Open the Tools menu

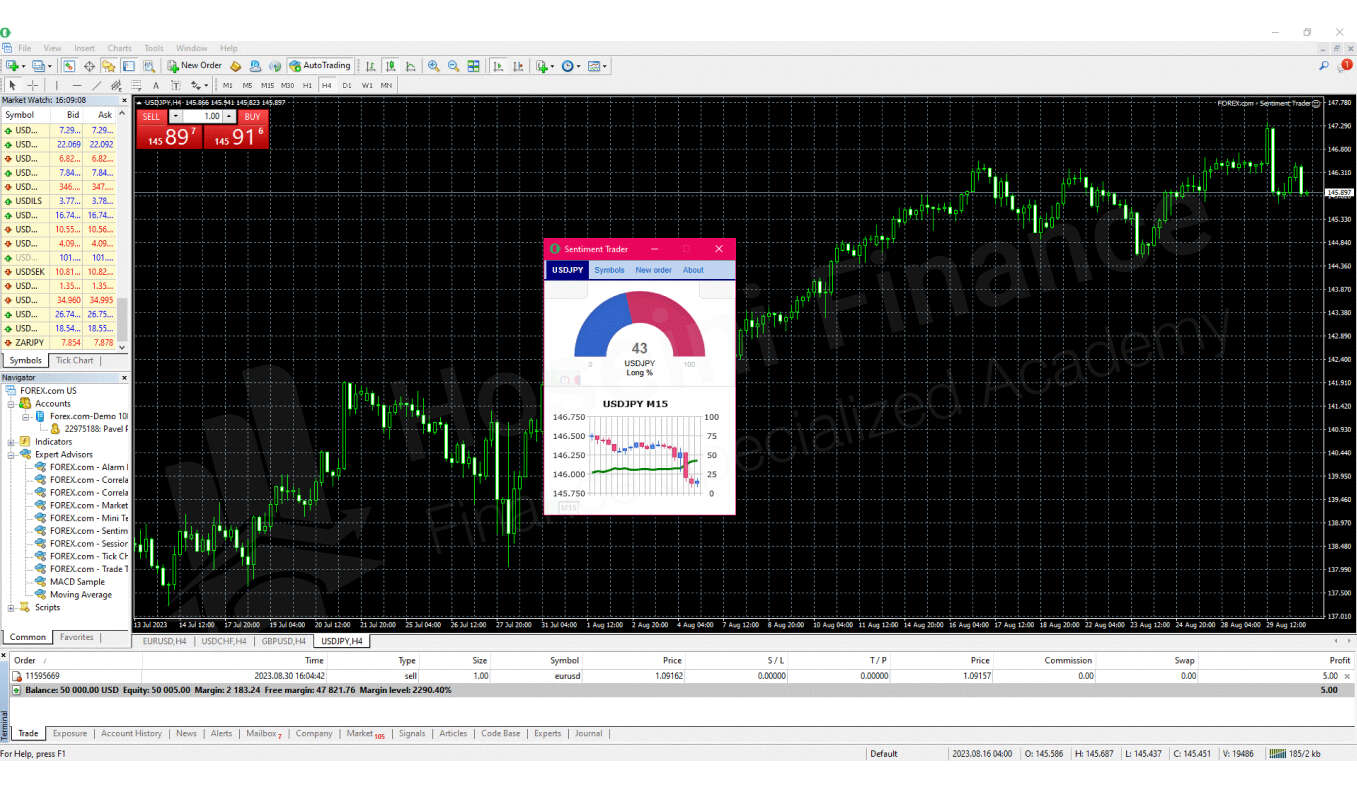pyautogui.click(x=153, y=48)
